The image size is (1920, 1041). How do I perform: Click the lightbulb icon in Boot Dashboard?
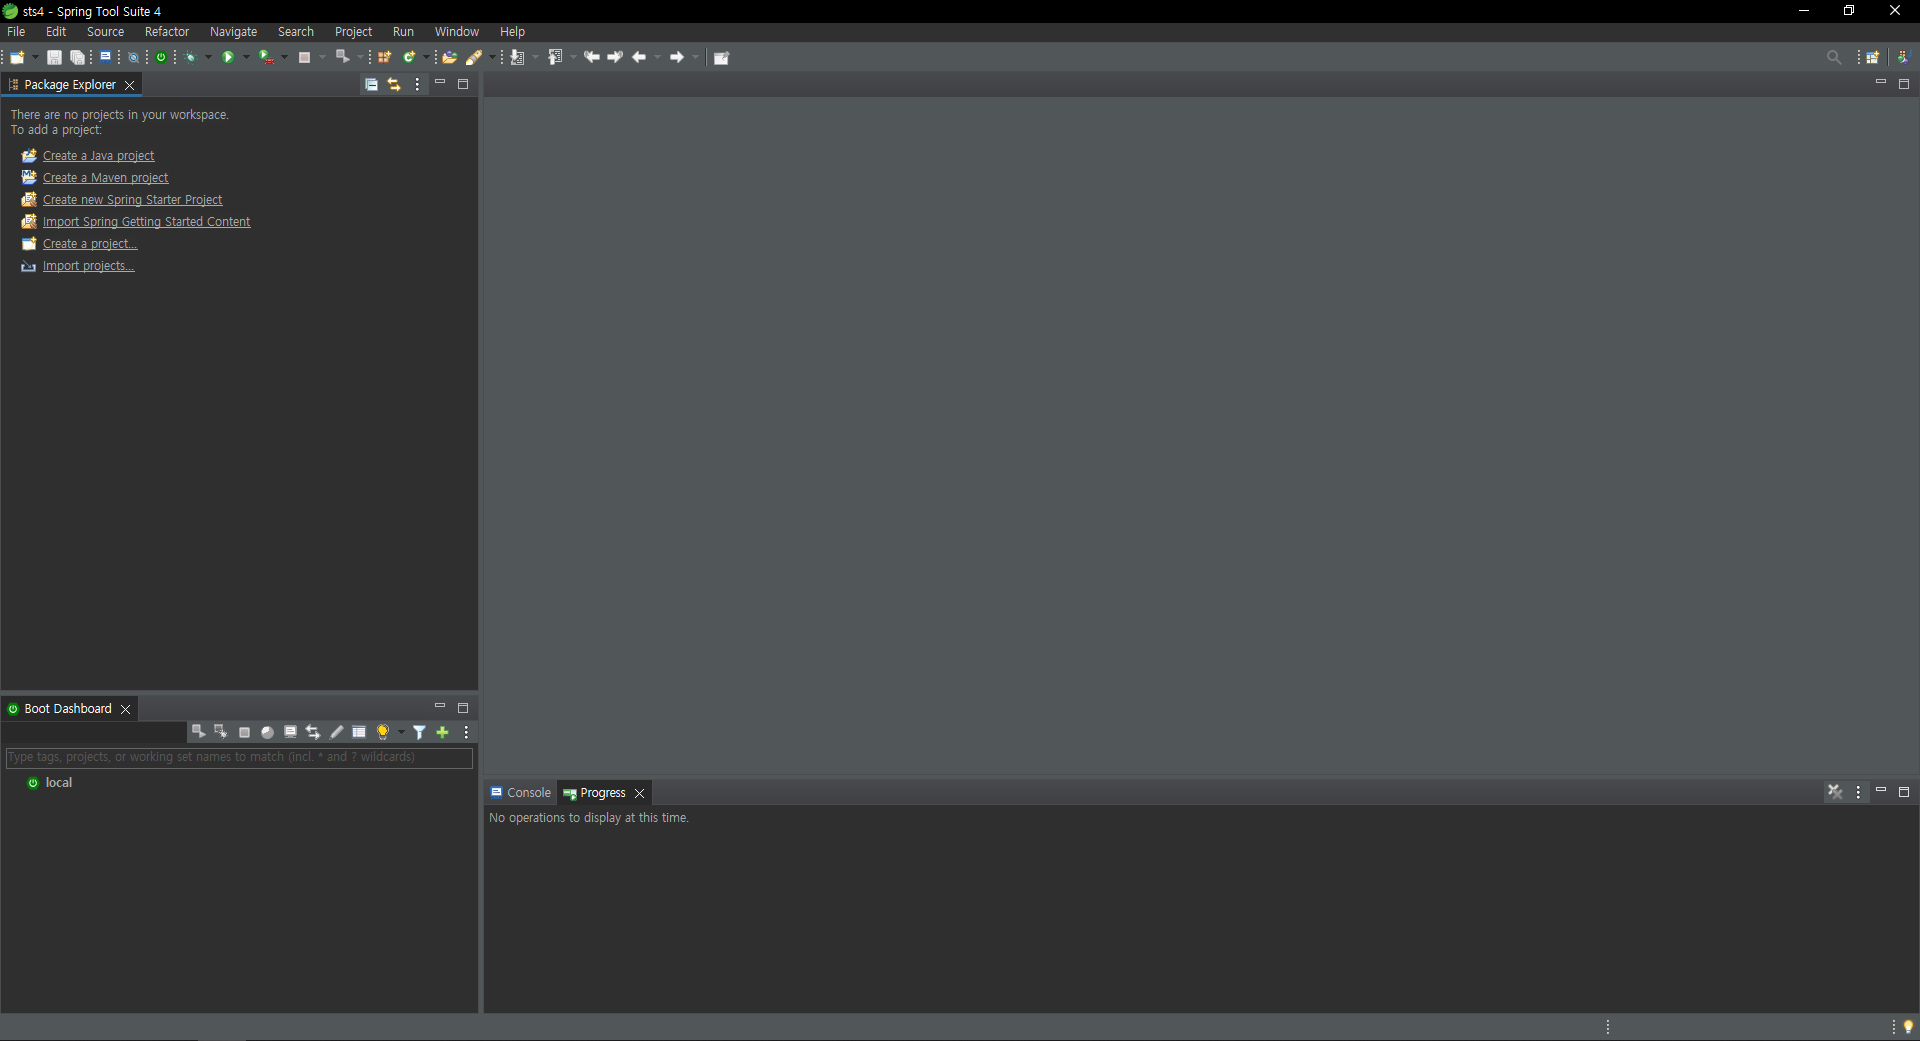pyautogui.click(x=382, y=732)
